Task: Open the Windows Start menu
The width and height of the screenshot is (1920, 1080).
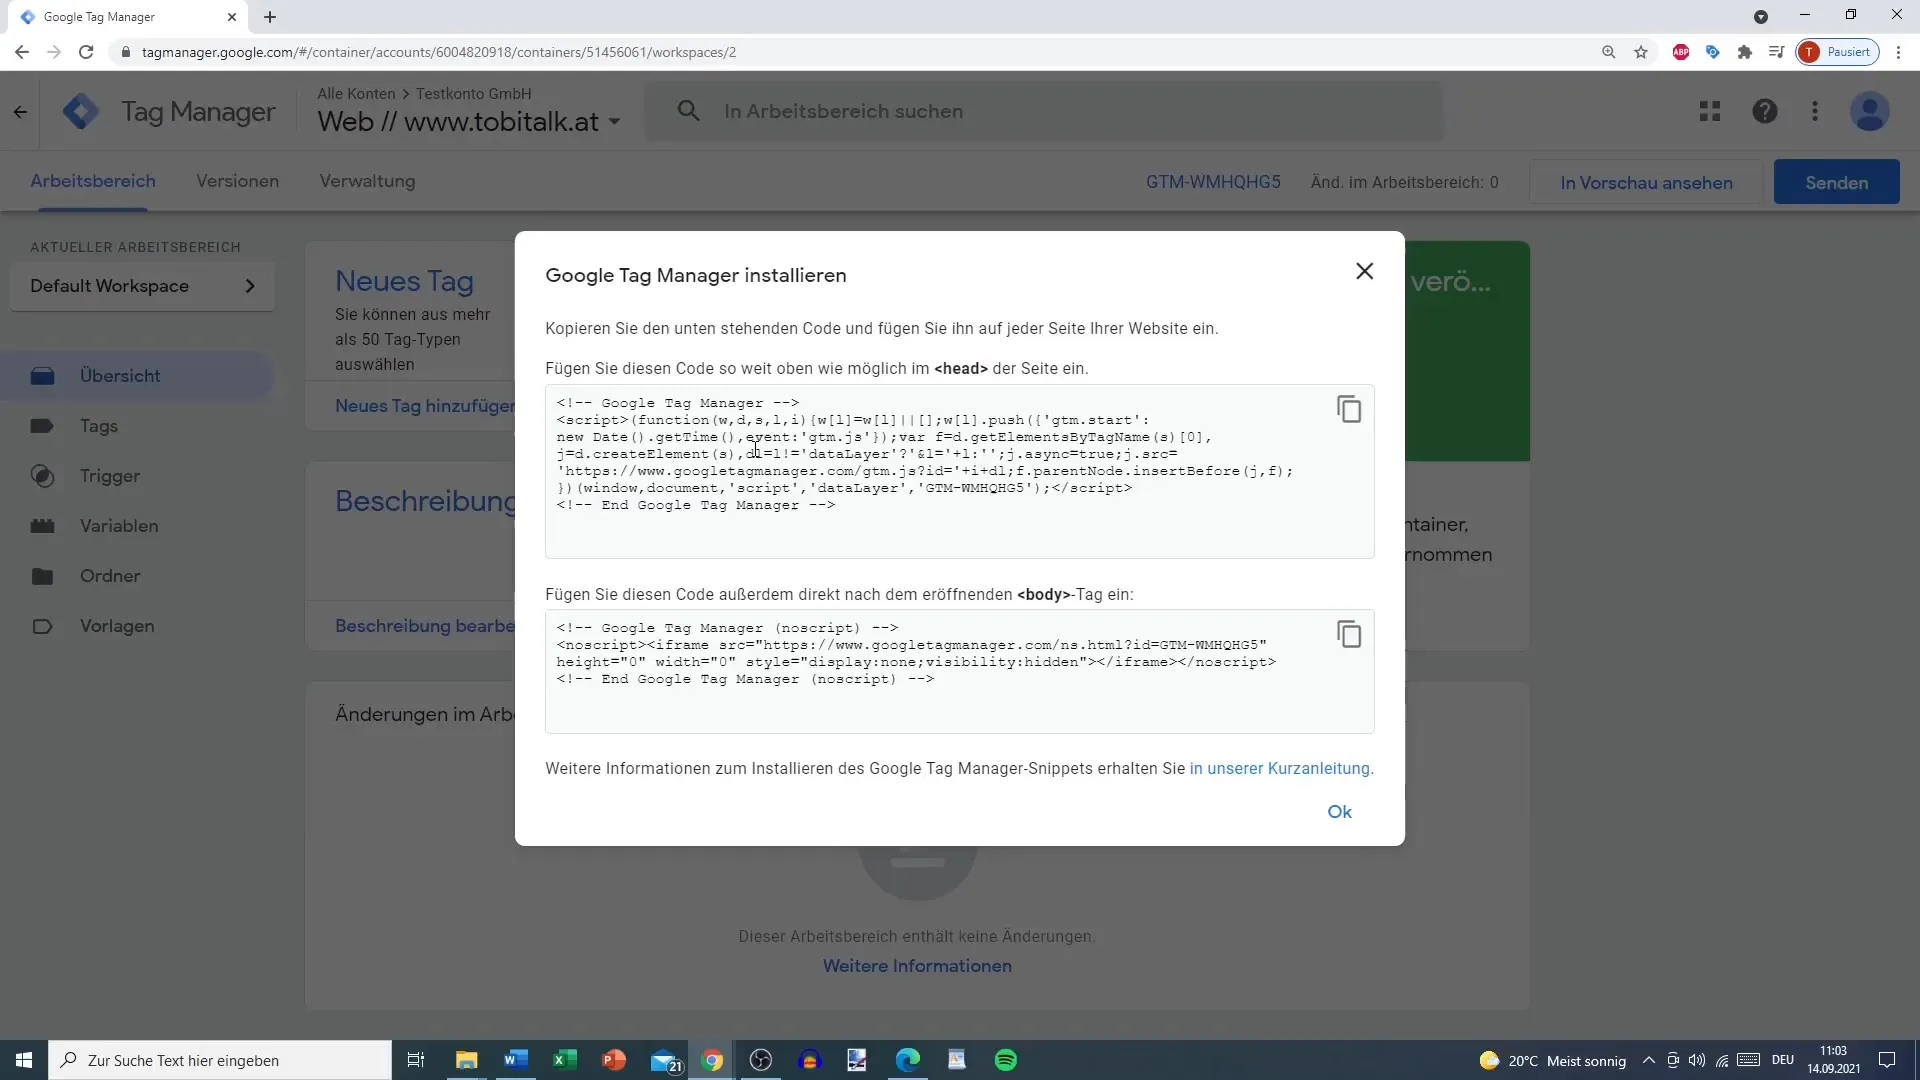Action: tap(24, 1060)
